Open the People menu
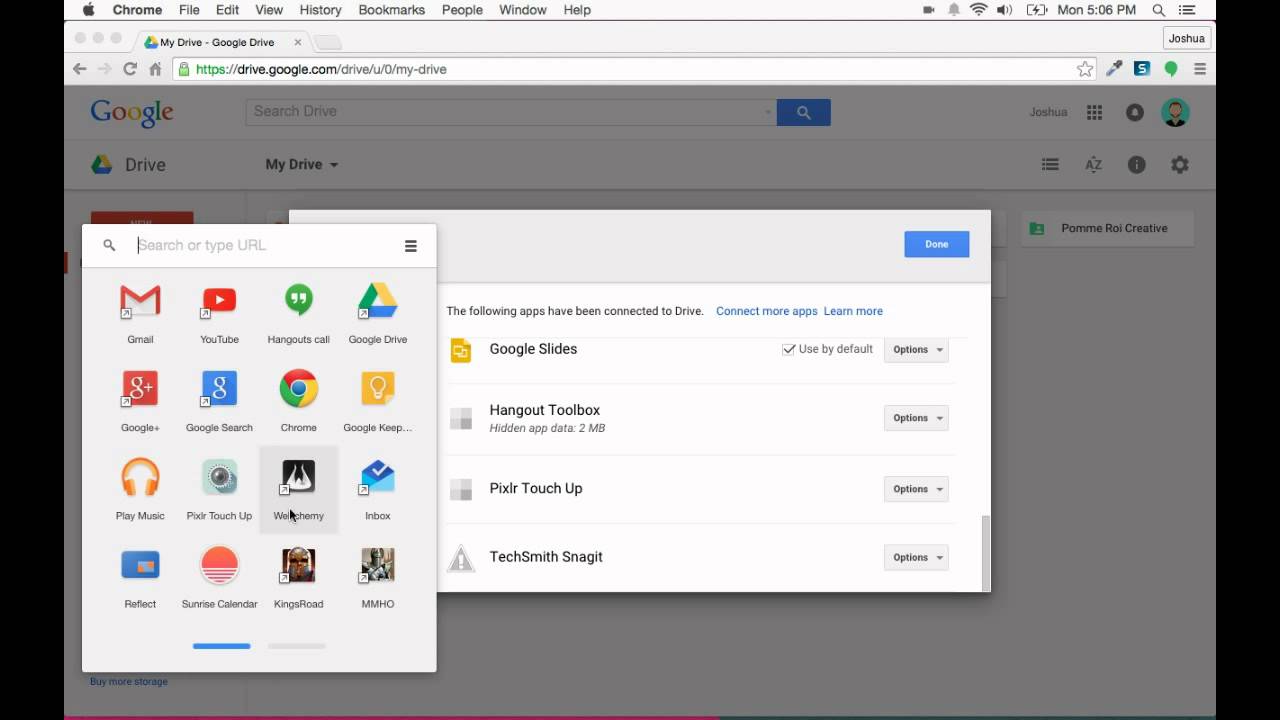 click(462, 10)
